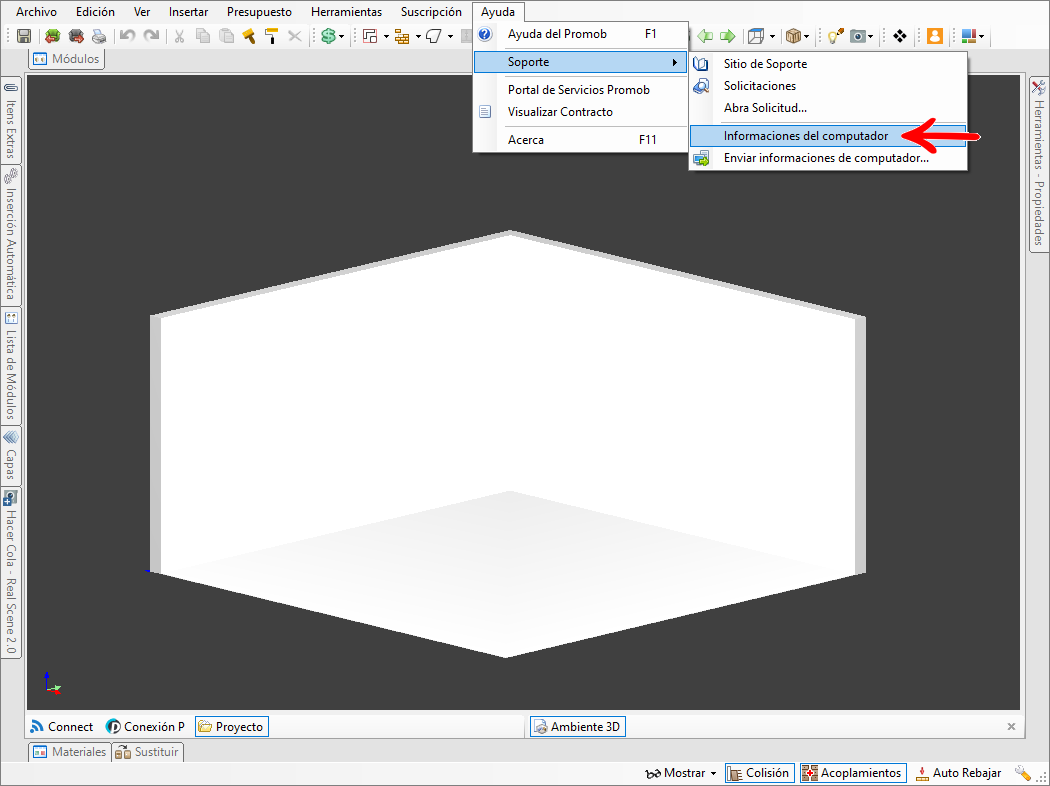
Task: Undo the last action
Action: [x=127, y=36]
